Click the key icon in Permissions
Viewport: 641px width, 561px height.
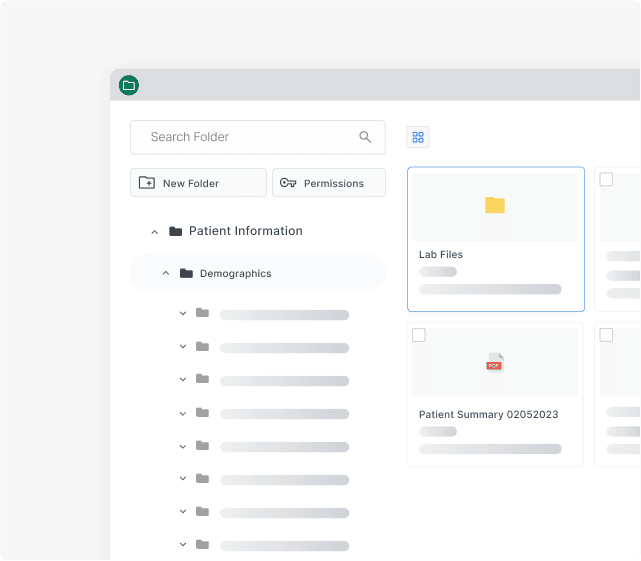tap(288, 183)
